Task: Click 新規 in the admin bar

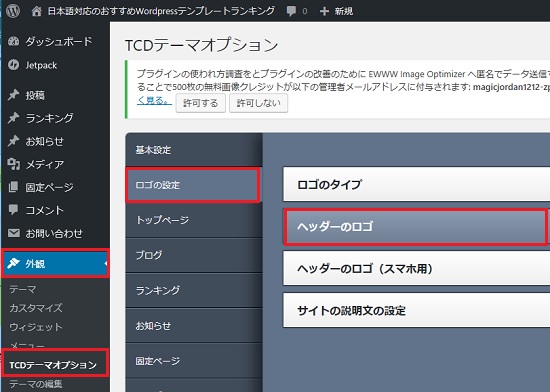Action: (344, 11)
